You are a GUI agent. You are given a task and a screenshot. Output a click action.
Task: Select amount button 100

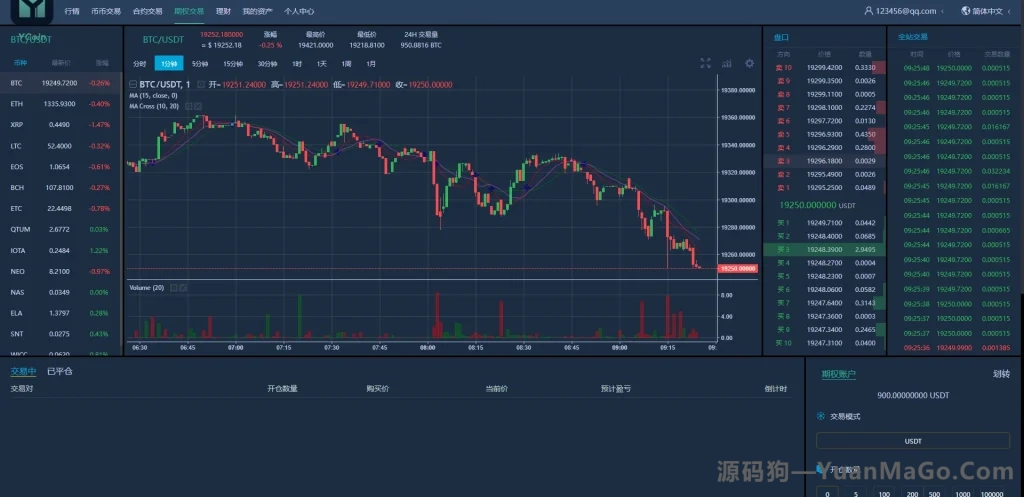[884, 494]
